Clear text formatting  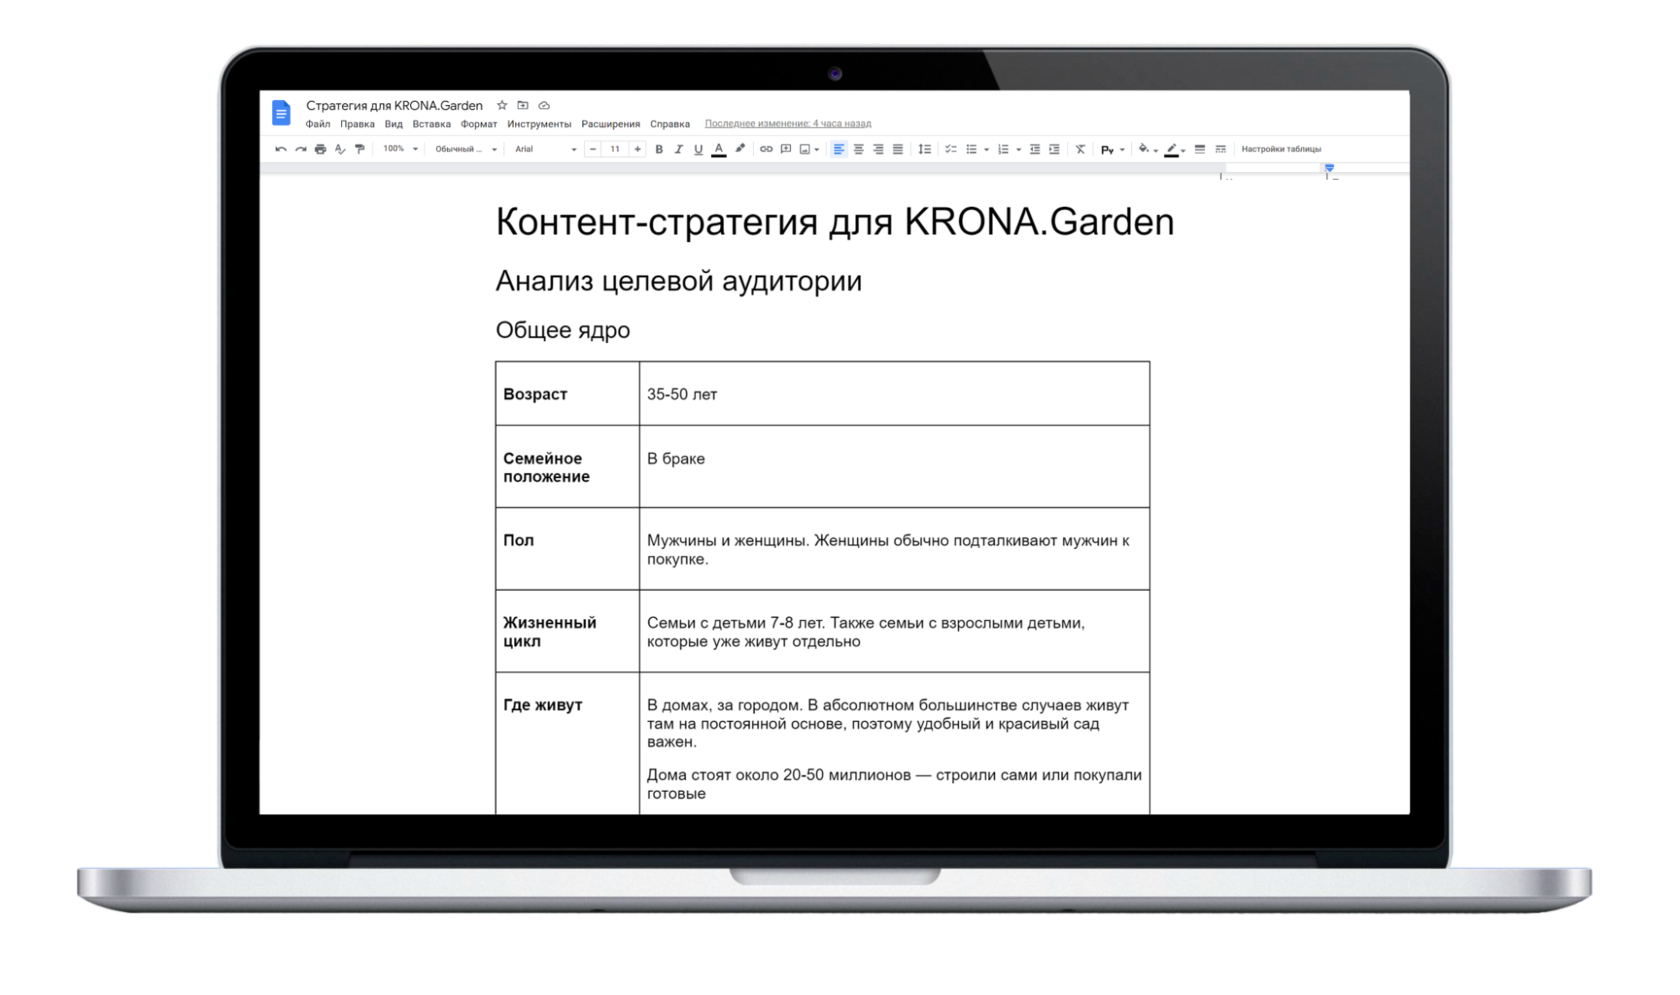[1080, 149]
